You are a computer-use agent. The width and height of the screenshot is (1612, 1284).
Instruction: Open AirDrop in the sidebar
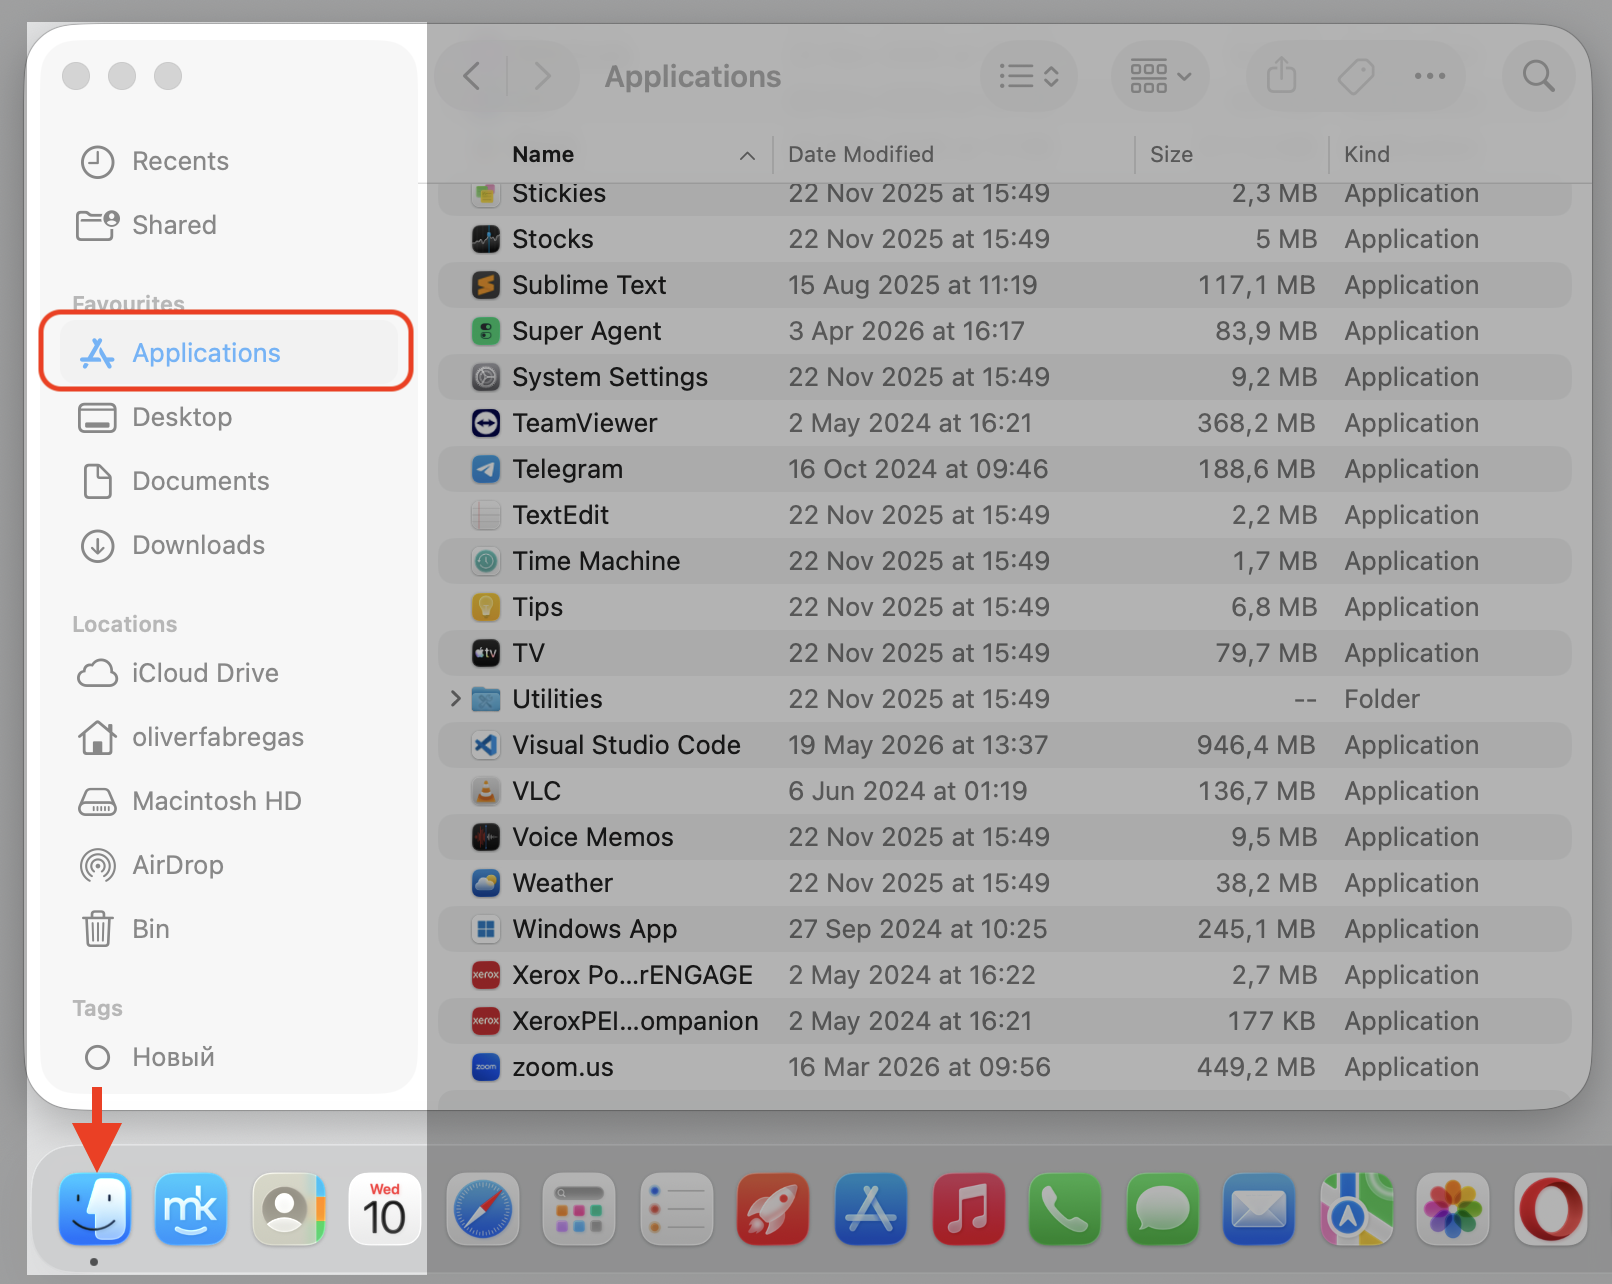(229, 865)
